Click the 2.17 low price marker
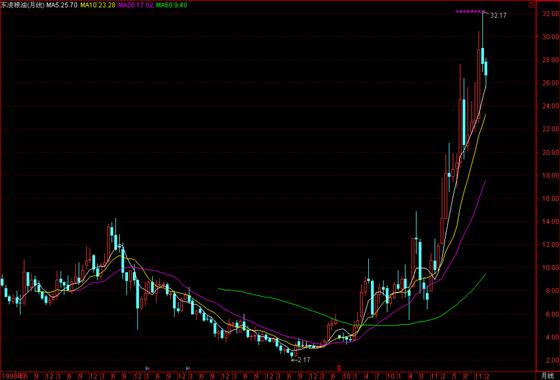Image resolution: width=560 pixels, height=380 pixels. (x=303, y=360)
